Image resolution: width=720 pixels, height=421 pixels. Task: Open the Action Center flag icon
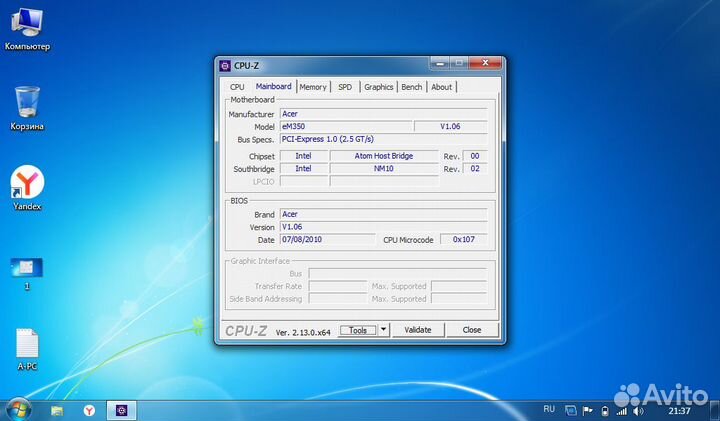point(587,411)
